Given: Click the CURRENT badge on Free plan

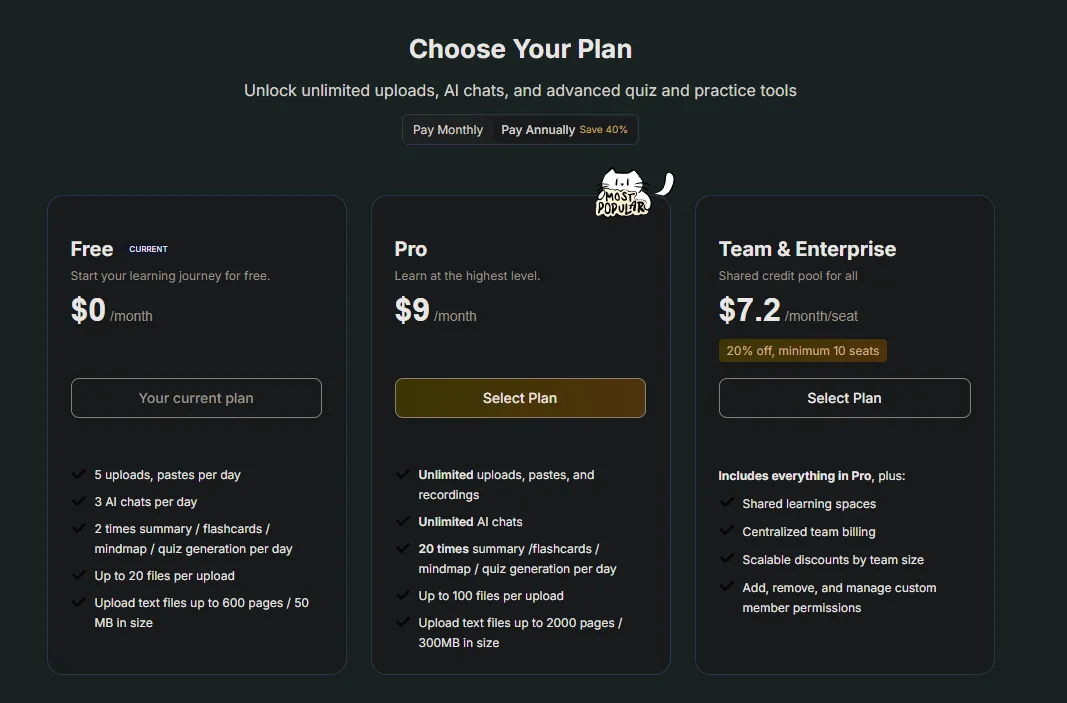Looking at the screenshot, I should tap(148, 249).
